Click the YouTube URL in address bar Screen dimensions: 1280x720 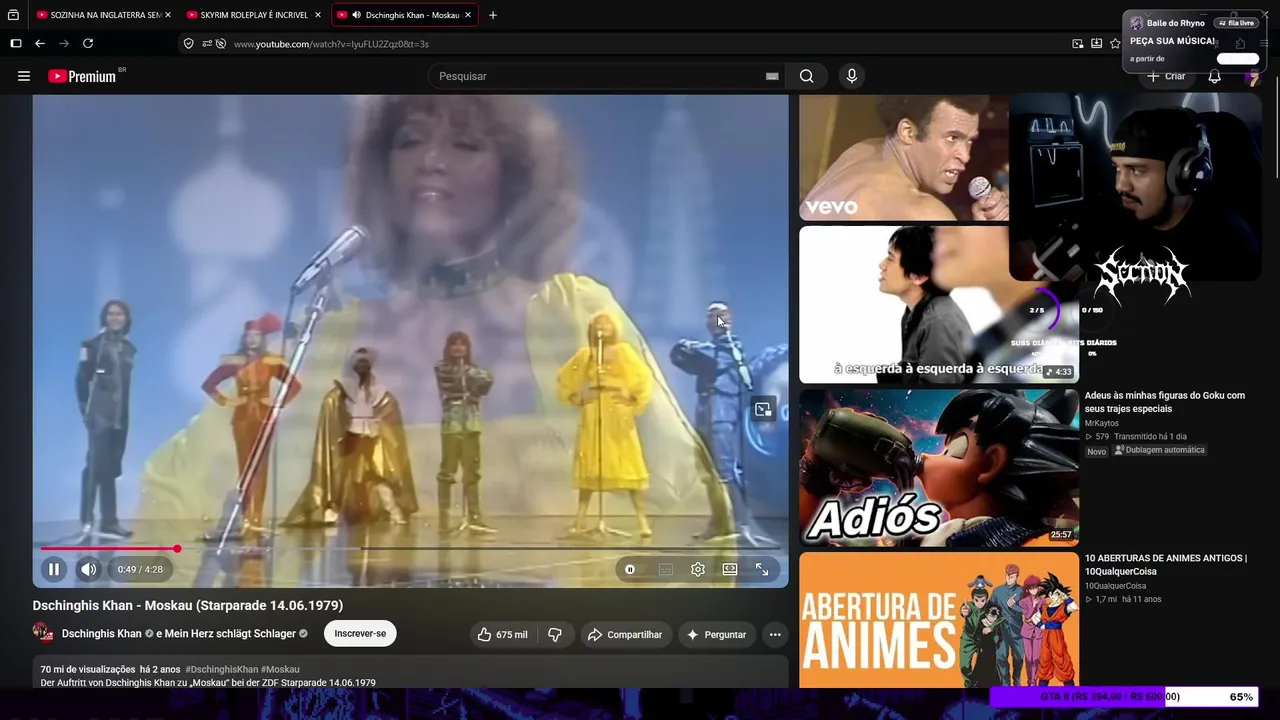click(331, 44)
